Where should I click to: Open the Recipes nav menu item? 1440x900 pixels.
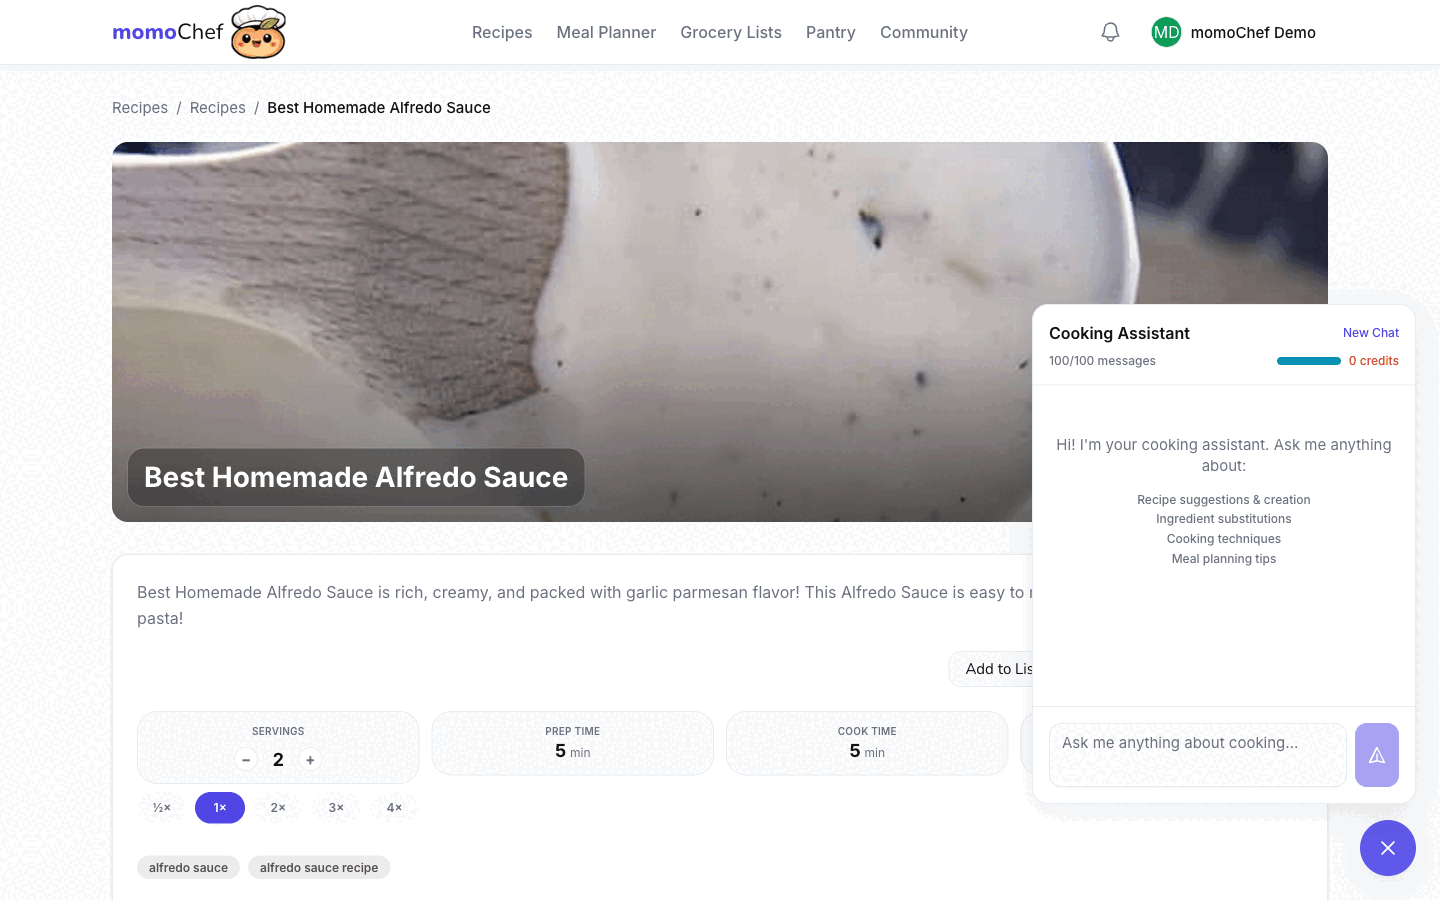tap(502, 32)
